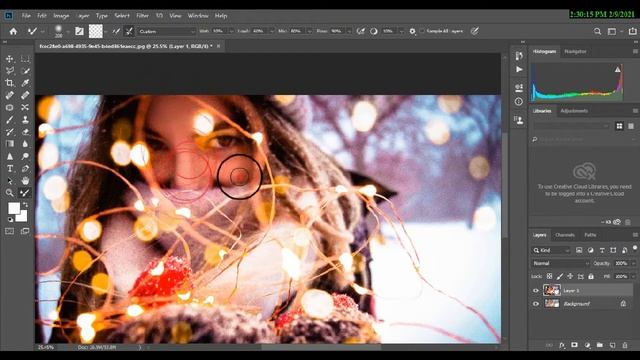640x360 pixels.
Task: Hide Layer 1 with eye icon
Action: (536, 291)
